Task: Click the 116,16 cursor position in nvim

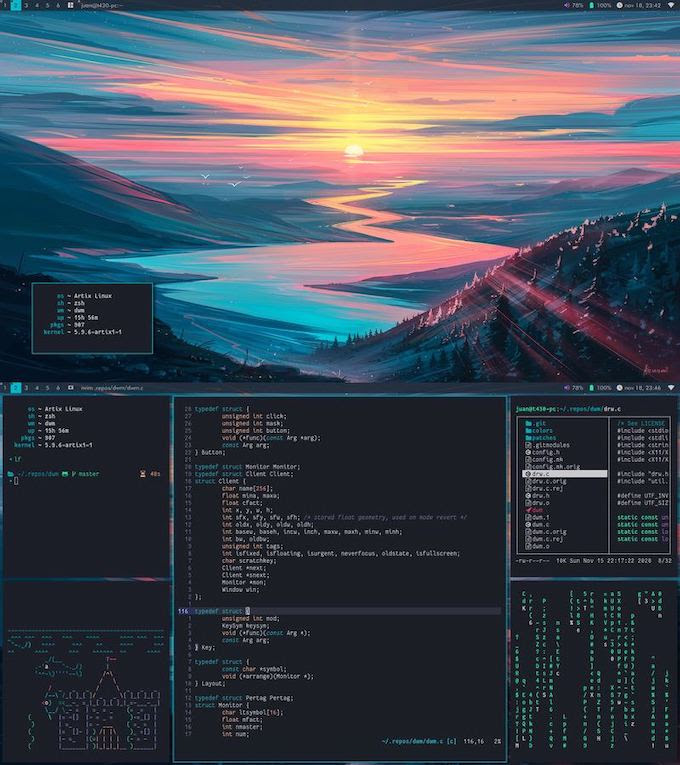Action: click(474, 742)
